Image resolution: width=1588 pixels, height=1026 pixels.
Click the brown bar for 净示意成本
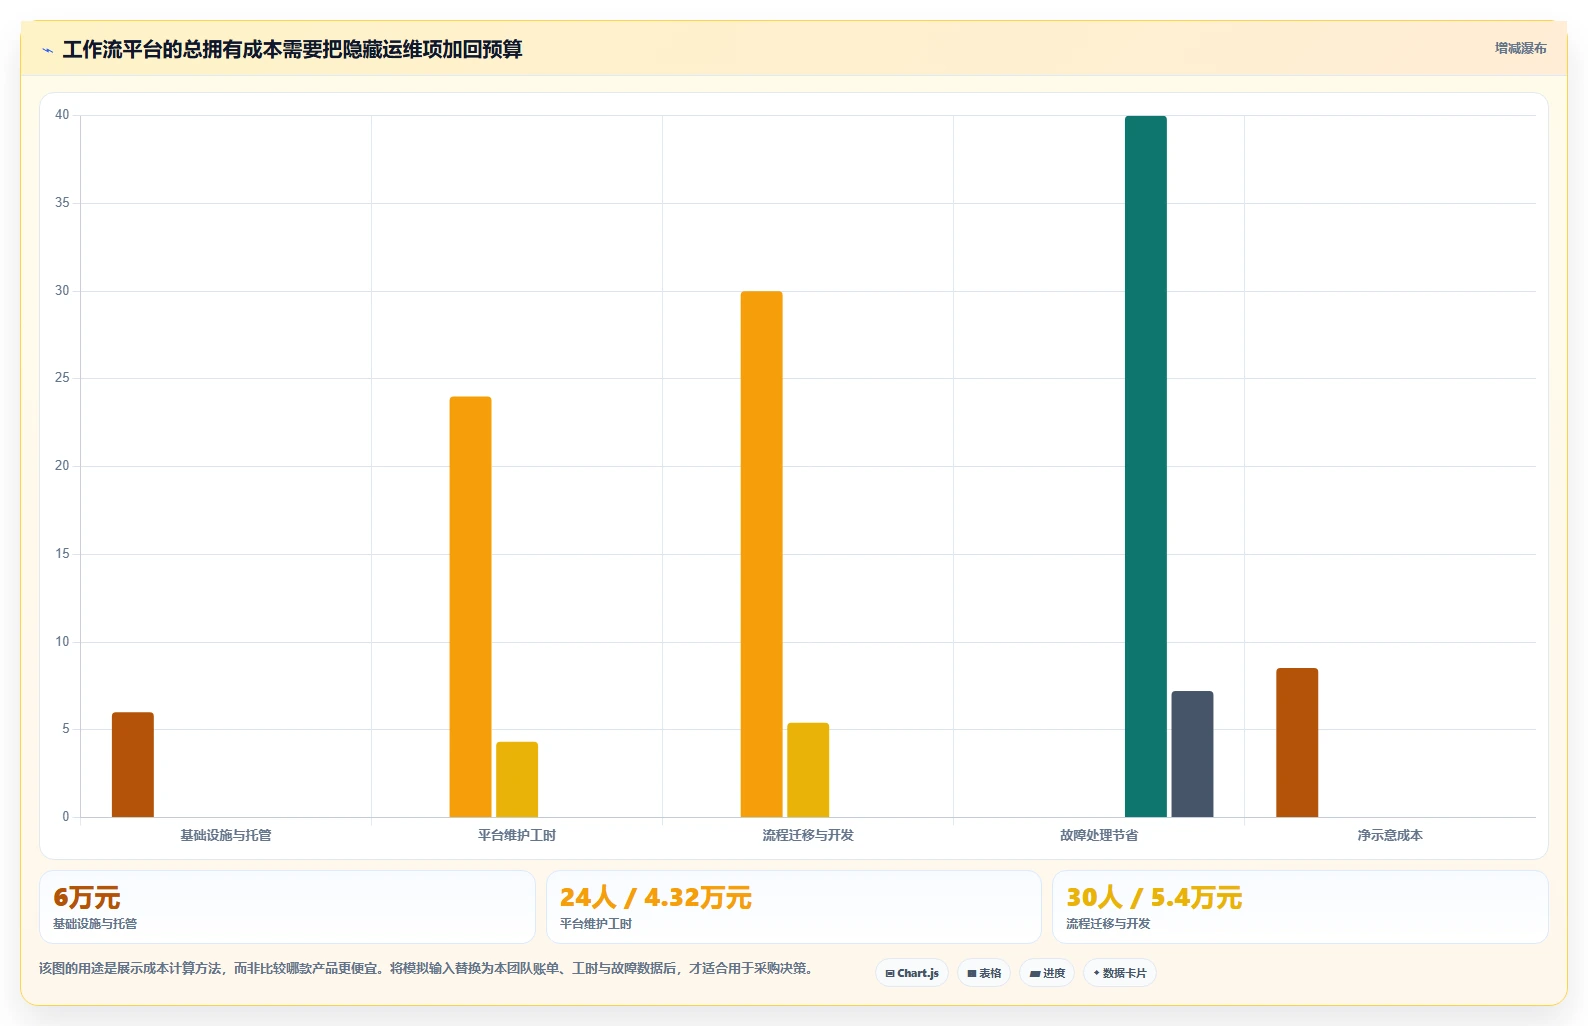[1297, 743]
